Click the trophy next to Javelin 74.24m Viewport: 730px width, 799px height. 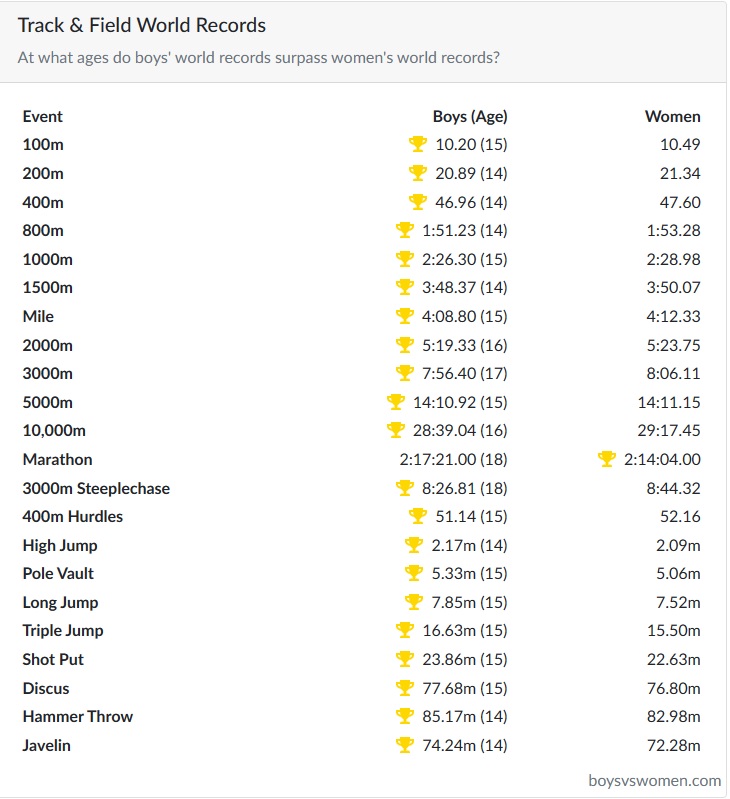(405, 745)
